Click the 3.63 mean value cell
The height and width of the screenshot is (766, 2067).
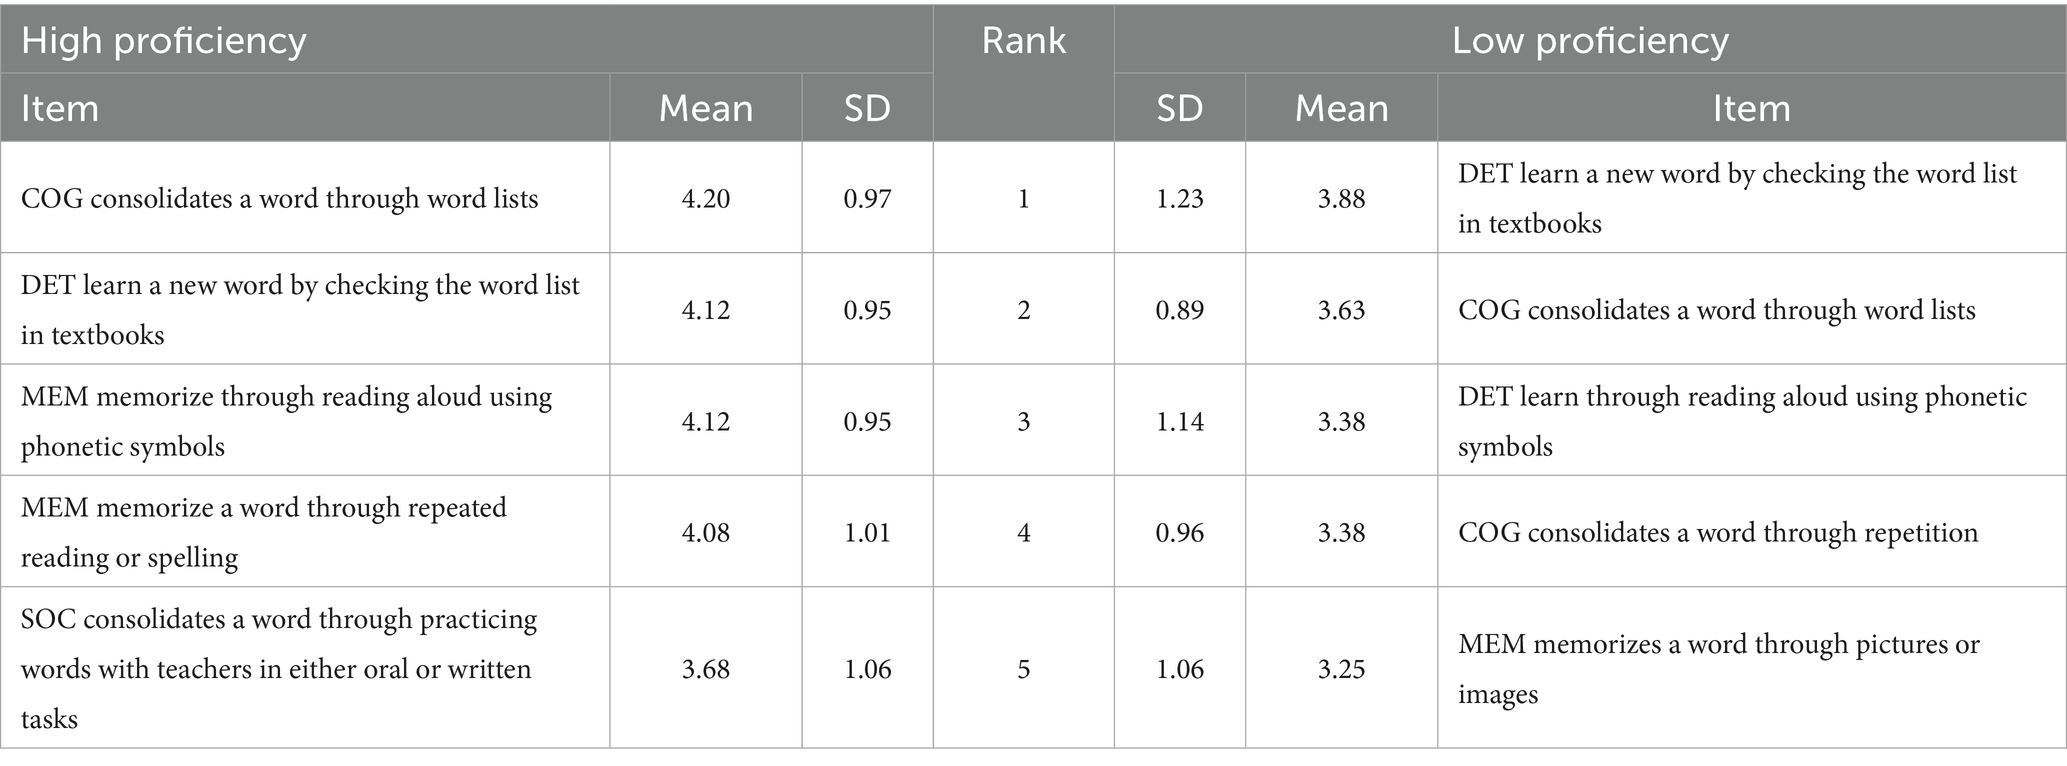coord(1341,310)
